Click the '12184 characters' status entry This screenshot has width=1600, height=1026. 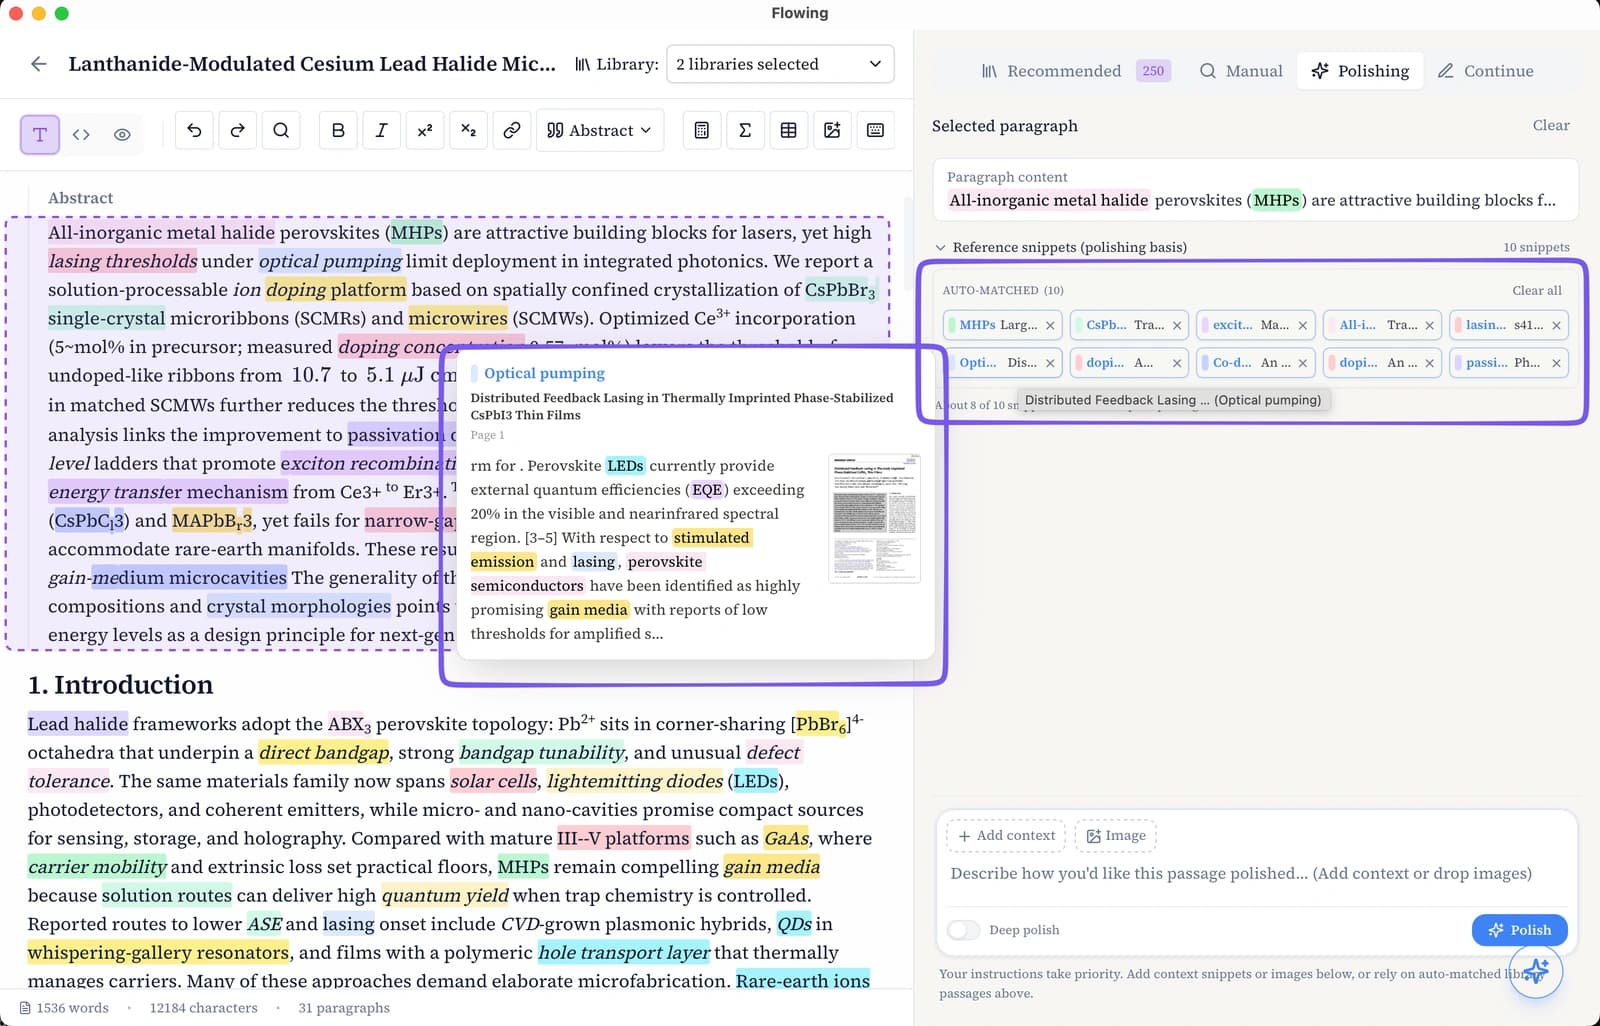[203, 1008]
